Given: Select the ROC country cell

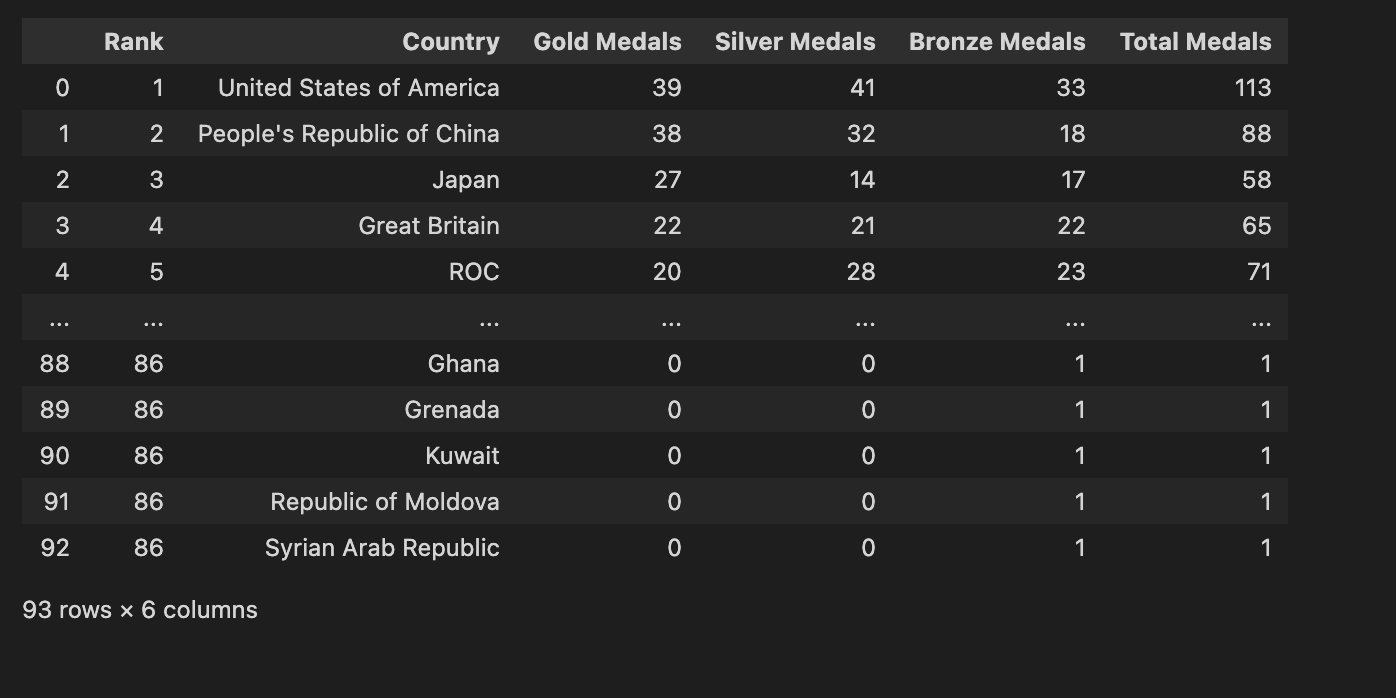Looking at the screenshot, I should pos(473,272).
